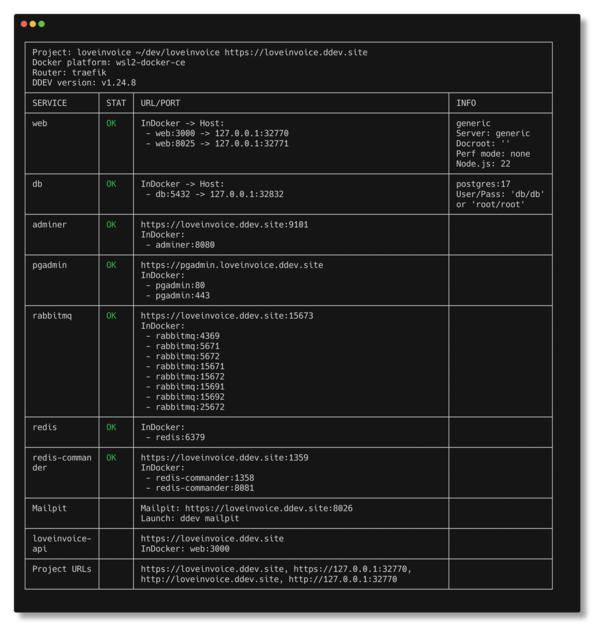The width and height of the screenshot is (600, 632).
Task: Click the redis-commander:8081 port line
Action: (200, 488)
